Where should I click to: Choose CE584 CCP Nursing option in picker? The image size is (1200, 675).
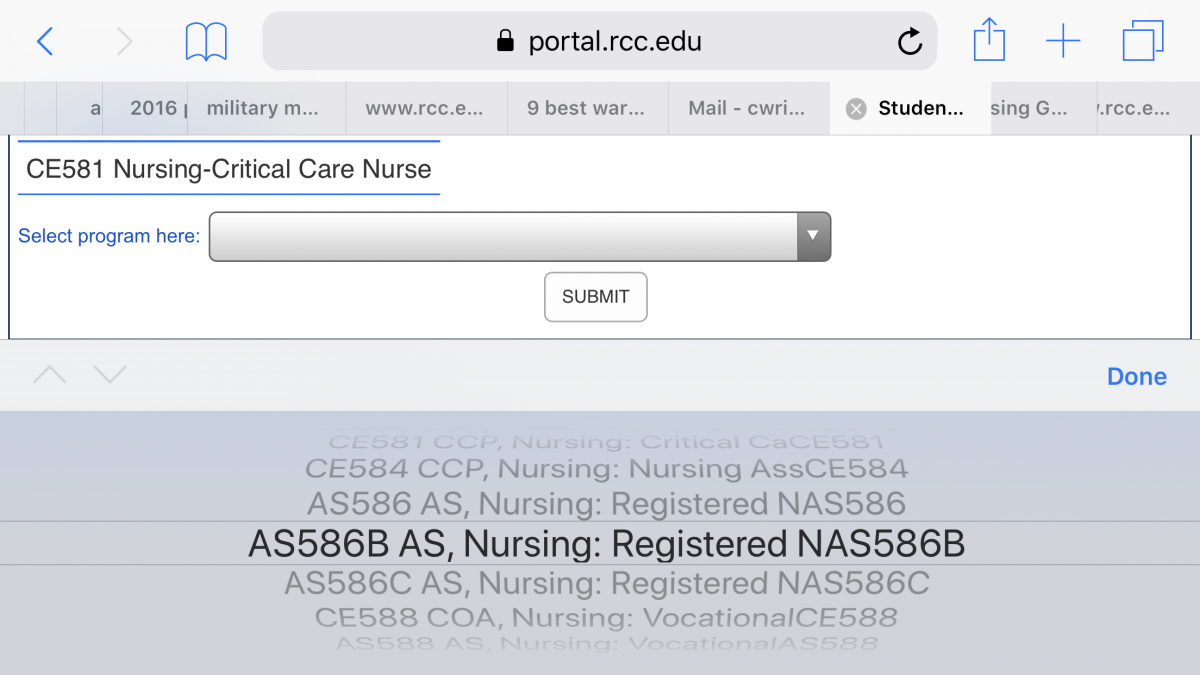(607, 468)
